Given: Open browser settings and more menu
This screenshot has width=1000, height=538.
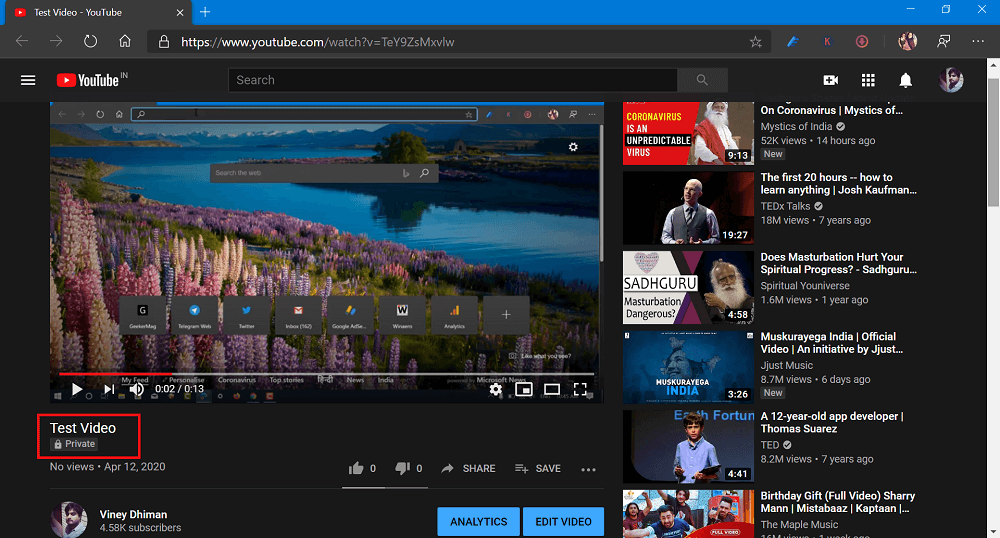Looking at the screenshot, I should click(978, 41).
